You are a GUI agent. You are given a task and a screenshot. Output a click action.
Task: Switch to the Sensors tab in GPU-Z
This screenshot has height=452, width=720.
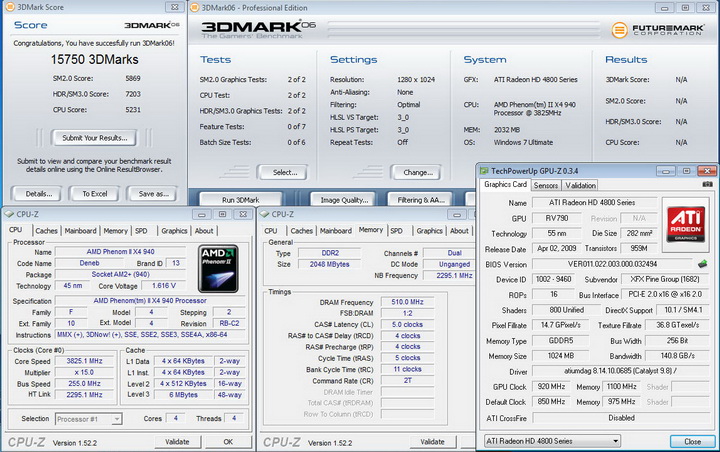pos(546,185)
